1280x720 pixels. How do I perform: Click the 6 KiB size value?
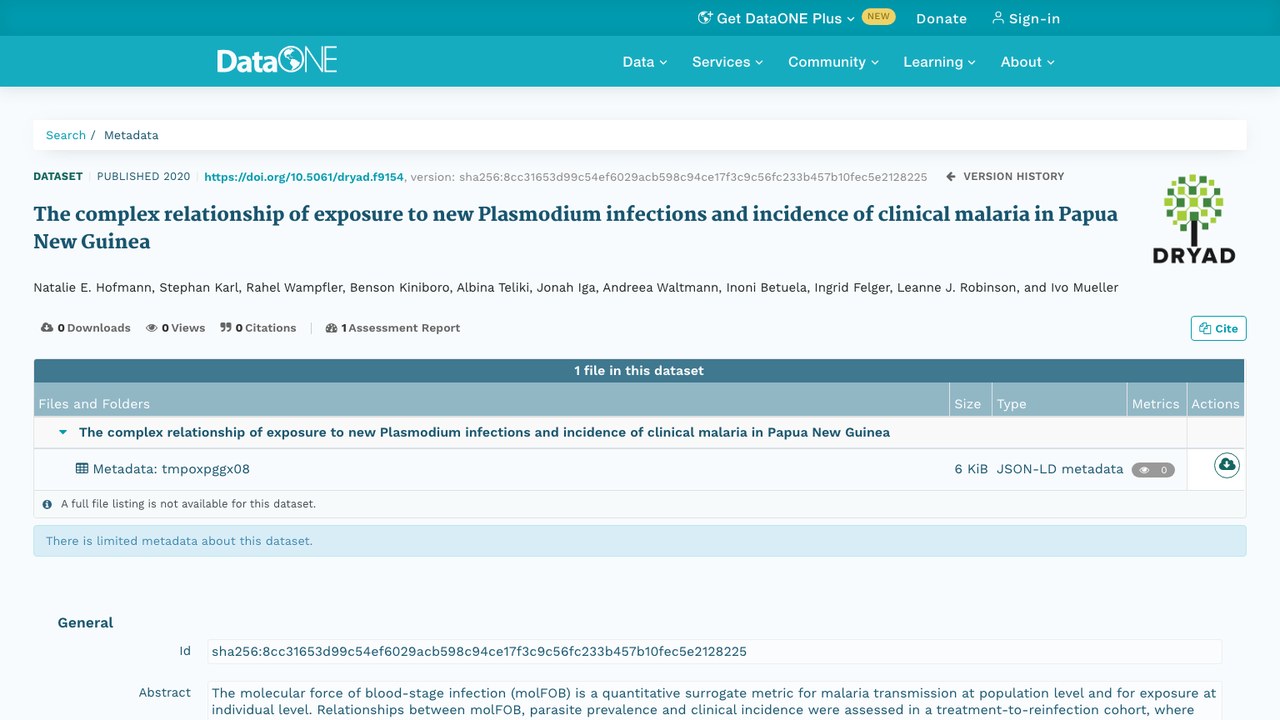971,469
